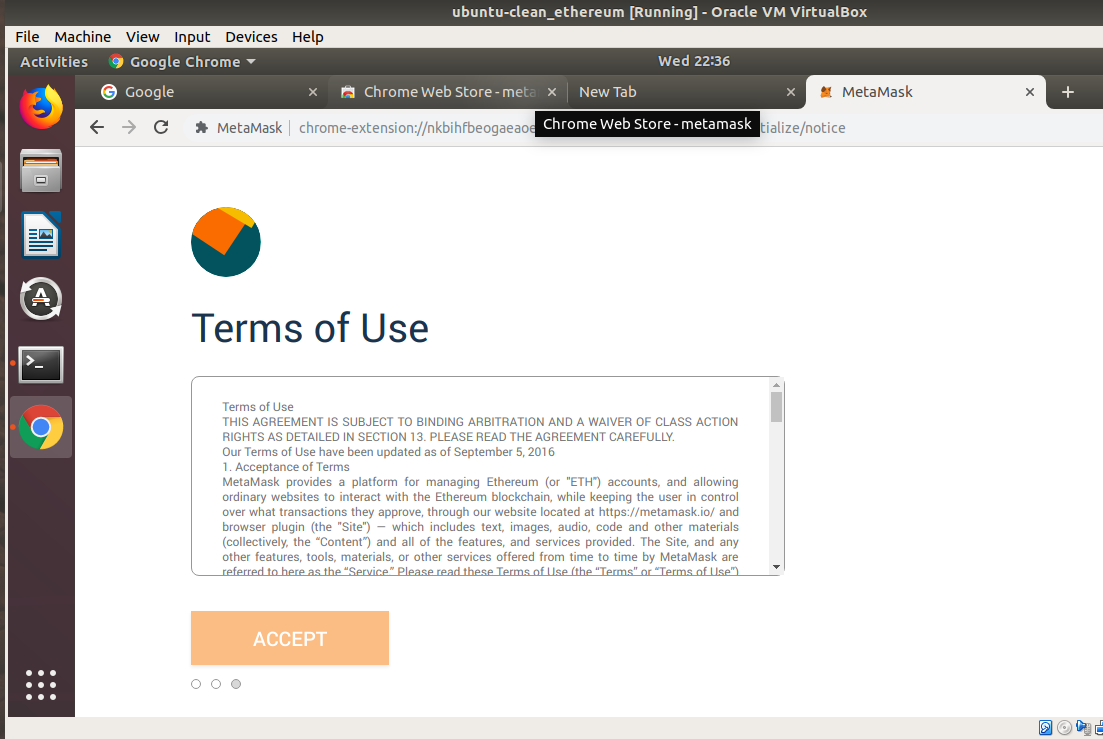Open the Google Chrome menu in the top bar
Viewport: 1103px width, 739px height.
coord(181,61)
